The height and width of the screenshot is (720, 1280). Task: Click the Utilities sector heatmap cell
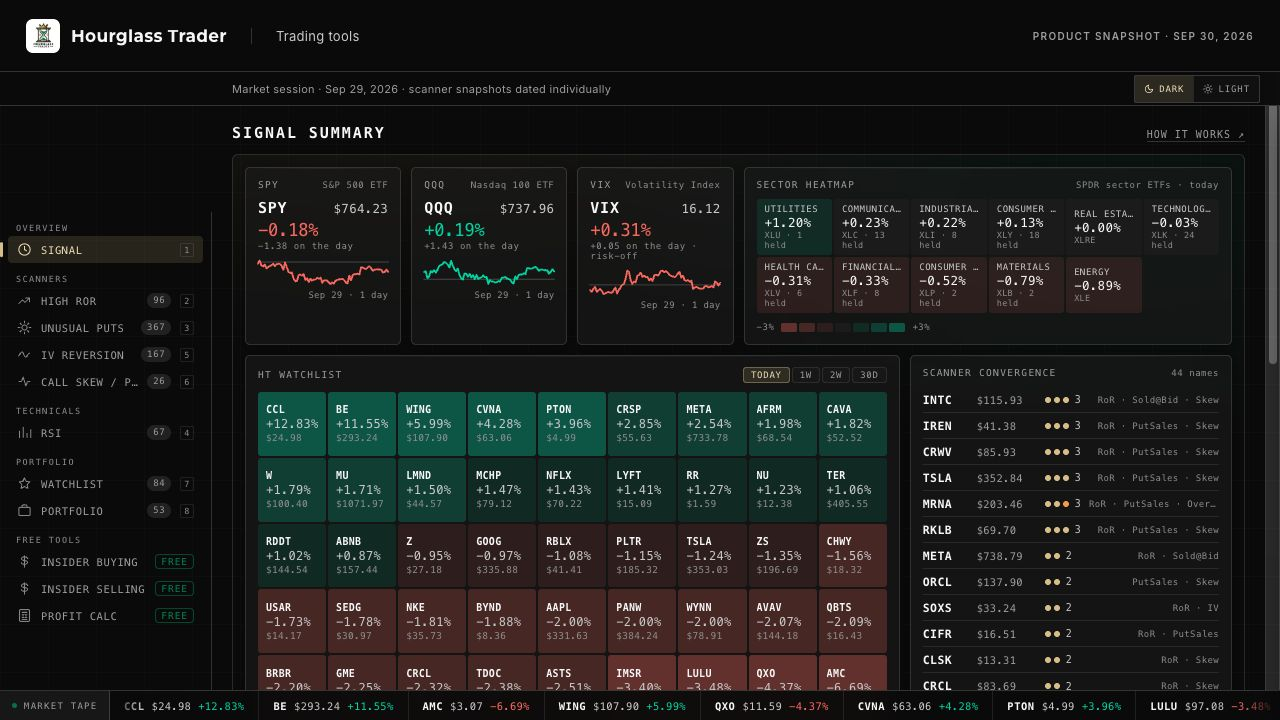[x=794, y=227]
